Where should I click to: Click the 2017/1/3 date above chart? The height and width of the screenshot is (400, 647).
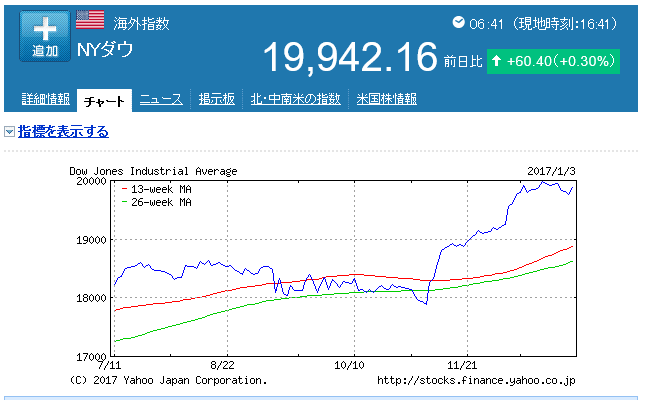pyautogui.click(x=551, y=171)
